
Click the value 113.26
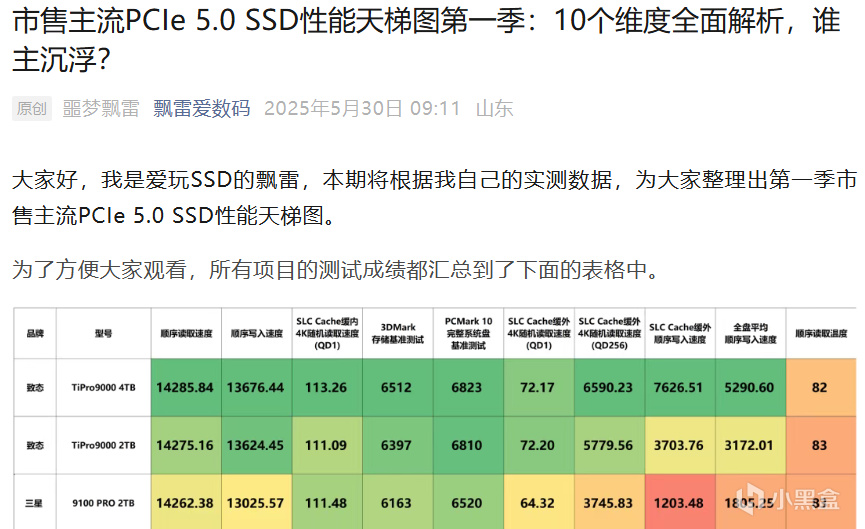(326, 387)
